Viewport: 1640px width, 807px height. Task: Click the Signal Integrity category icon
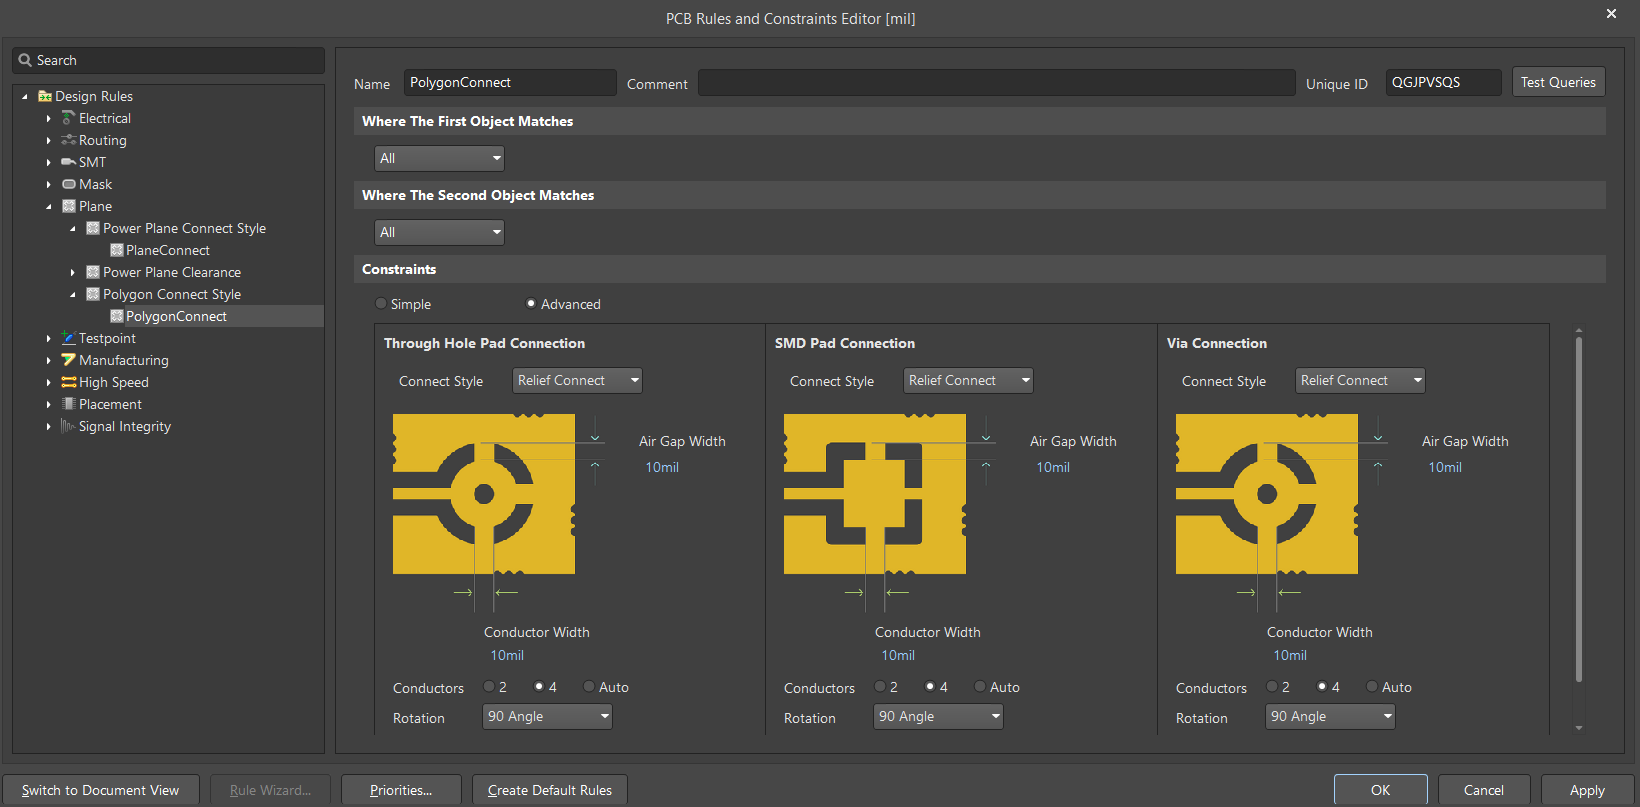[68, 426]
